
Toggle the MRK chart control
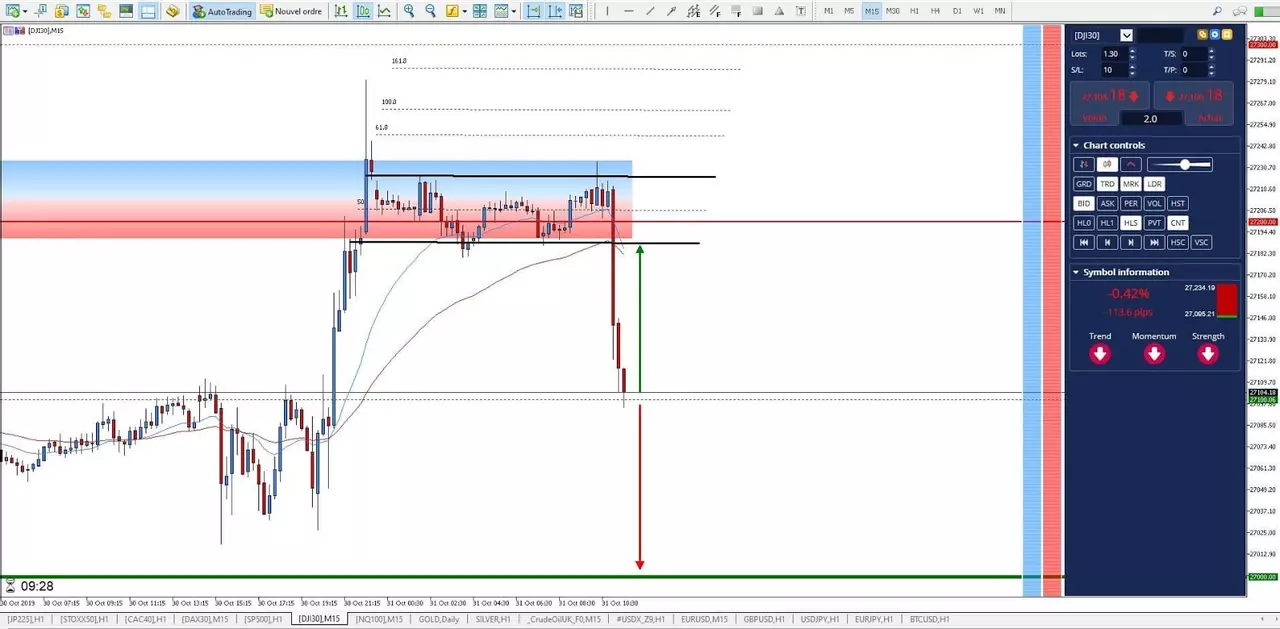click(1130, 184)
